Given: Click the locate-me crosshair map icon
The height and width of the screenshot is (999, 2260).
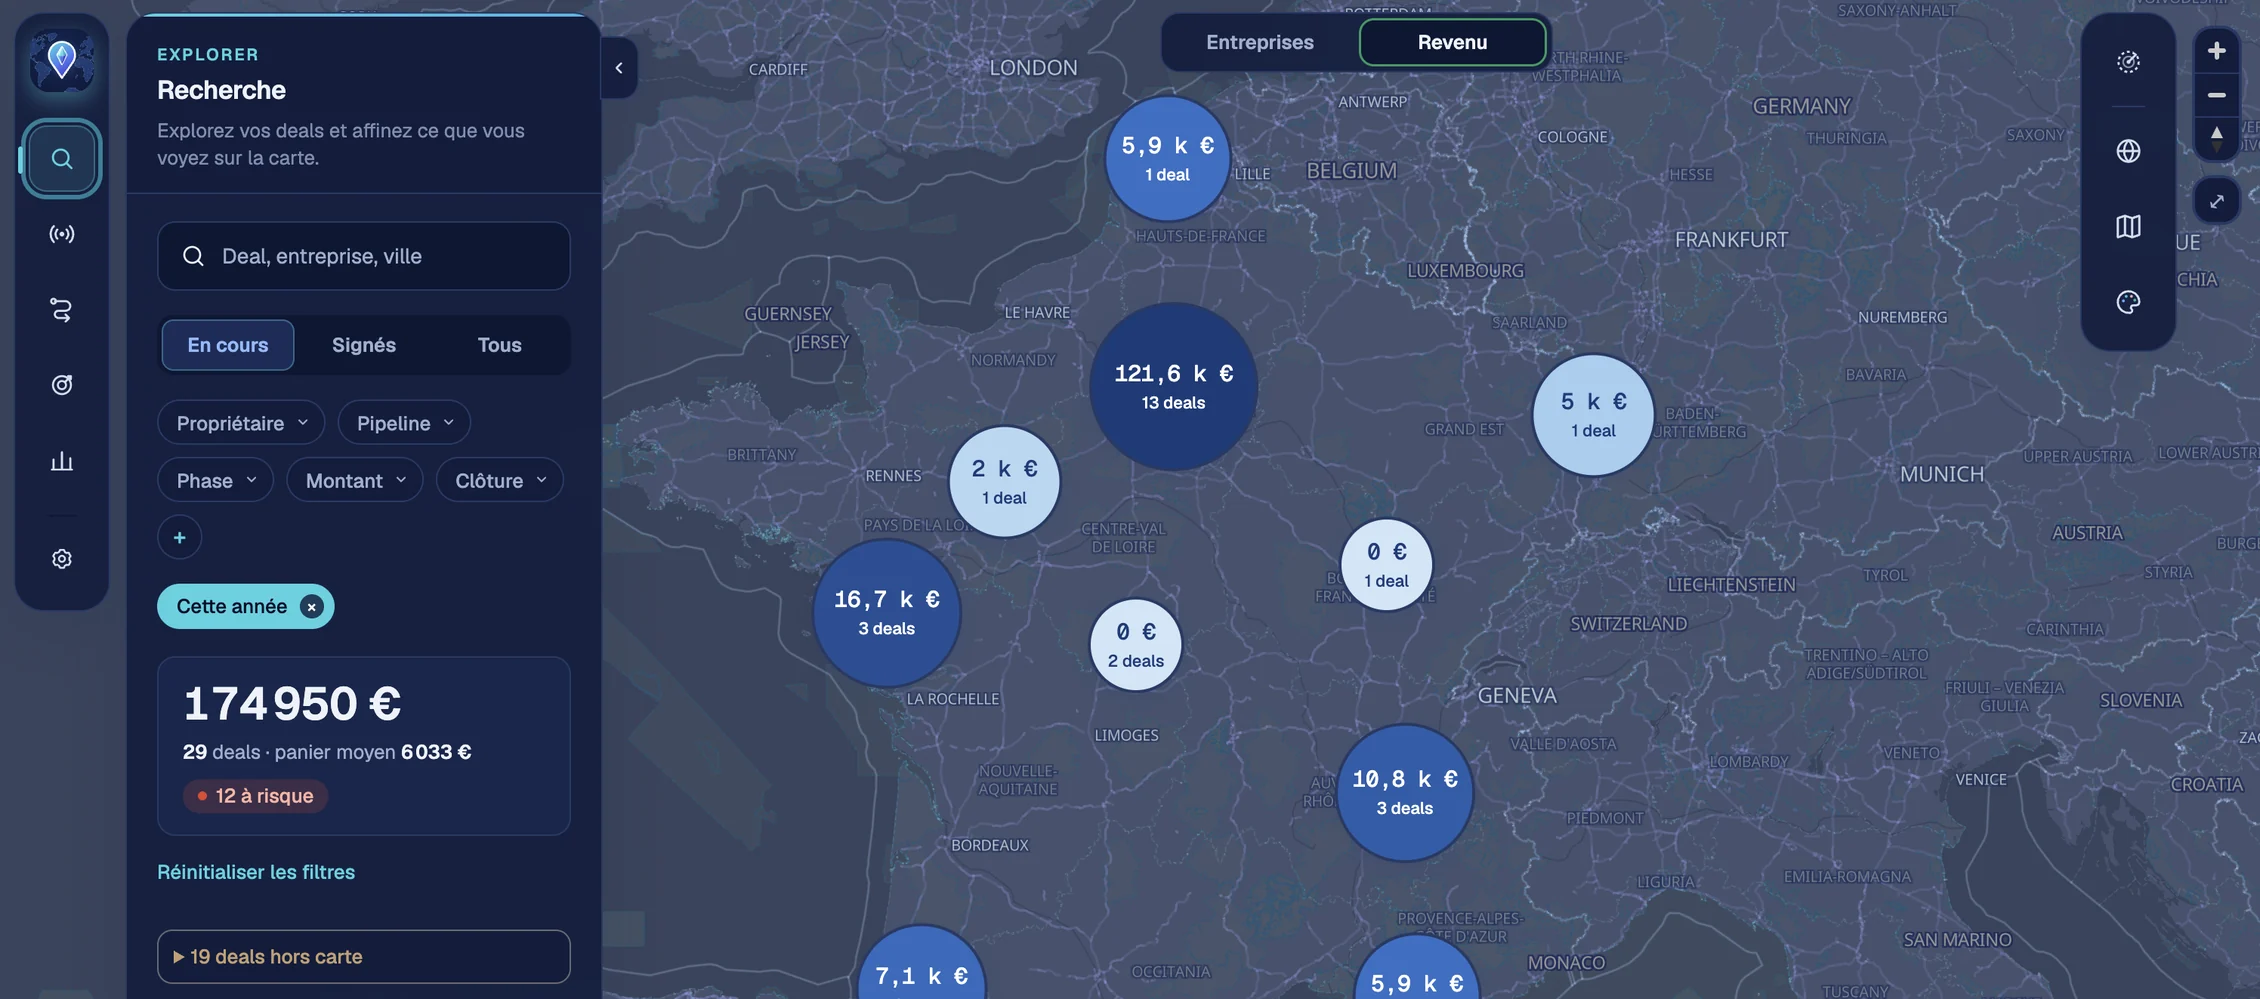Looking at the screenshot, I should click(x=2128, y=62).
